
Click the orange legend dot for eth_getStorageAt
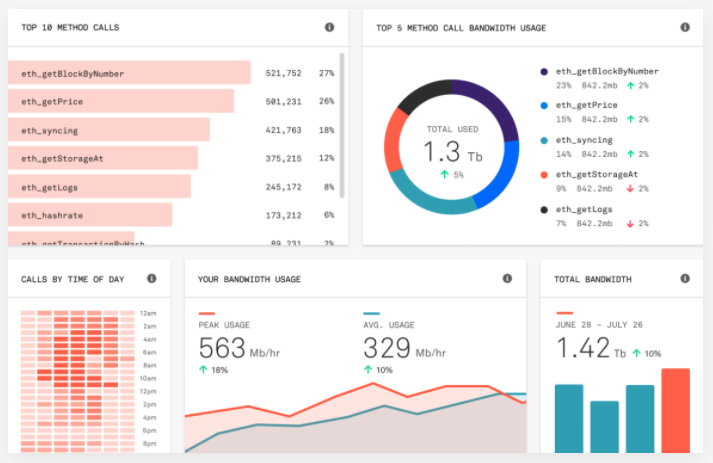click(544, 175)
